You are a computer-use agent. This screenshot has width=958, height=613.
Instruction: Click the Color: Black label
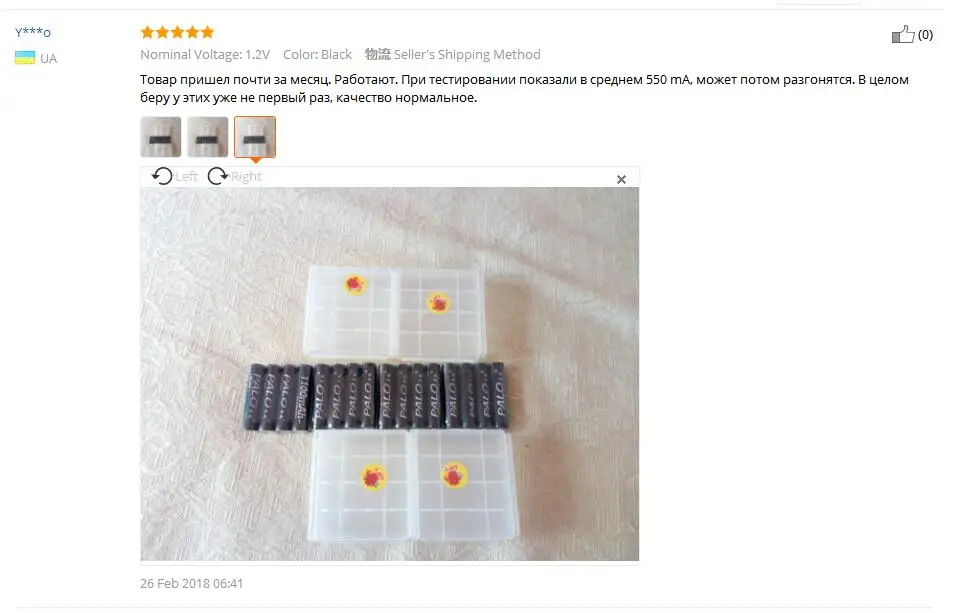pyautogui.click(x=317, y=54)
